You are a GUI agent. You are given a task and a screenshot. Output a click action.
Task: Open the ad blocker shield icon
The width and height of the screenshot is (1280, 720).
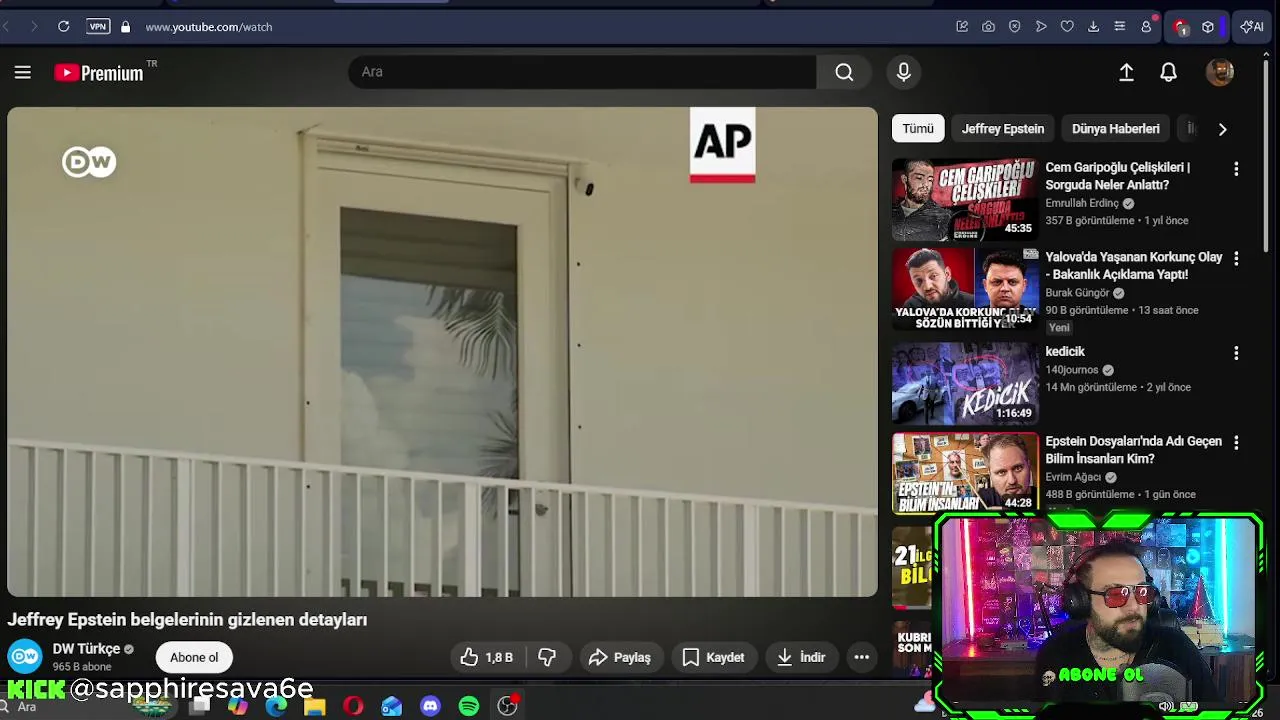[x=1014, y=27]
